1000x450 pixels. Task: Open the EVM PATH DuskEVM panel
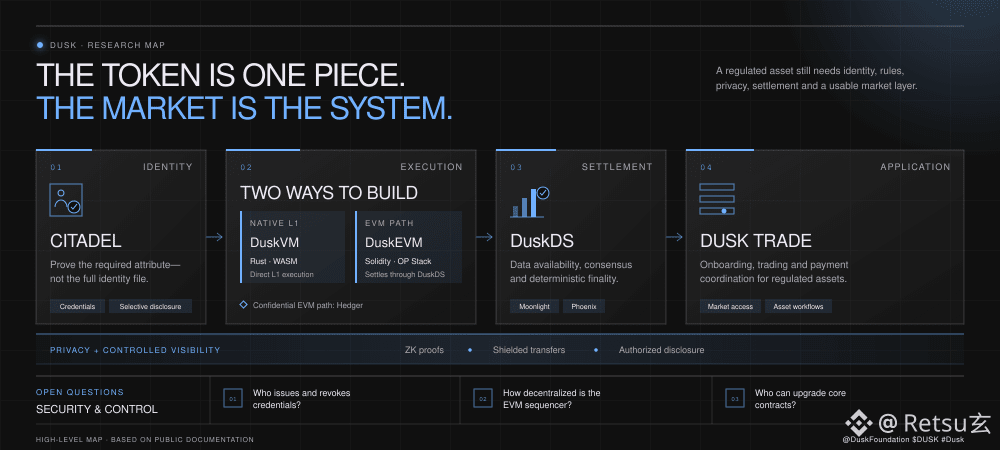pyautogui.click(x=409, y=247)
